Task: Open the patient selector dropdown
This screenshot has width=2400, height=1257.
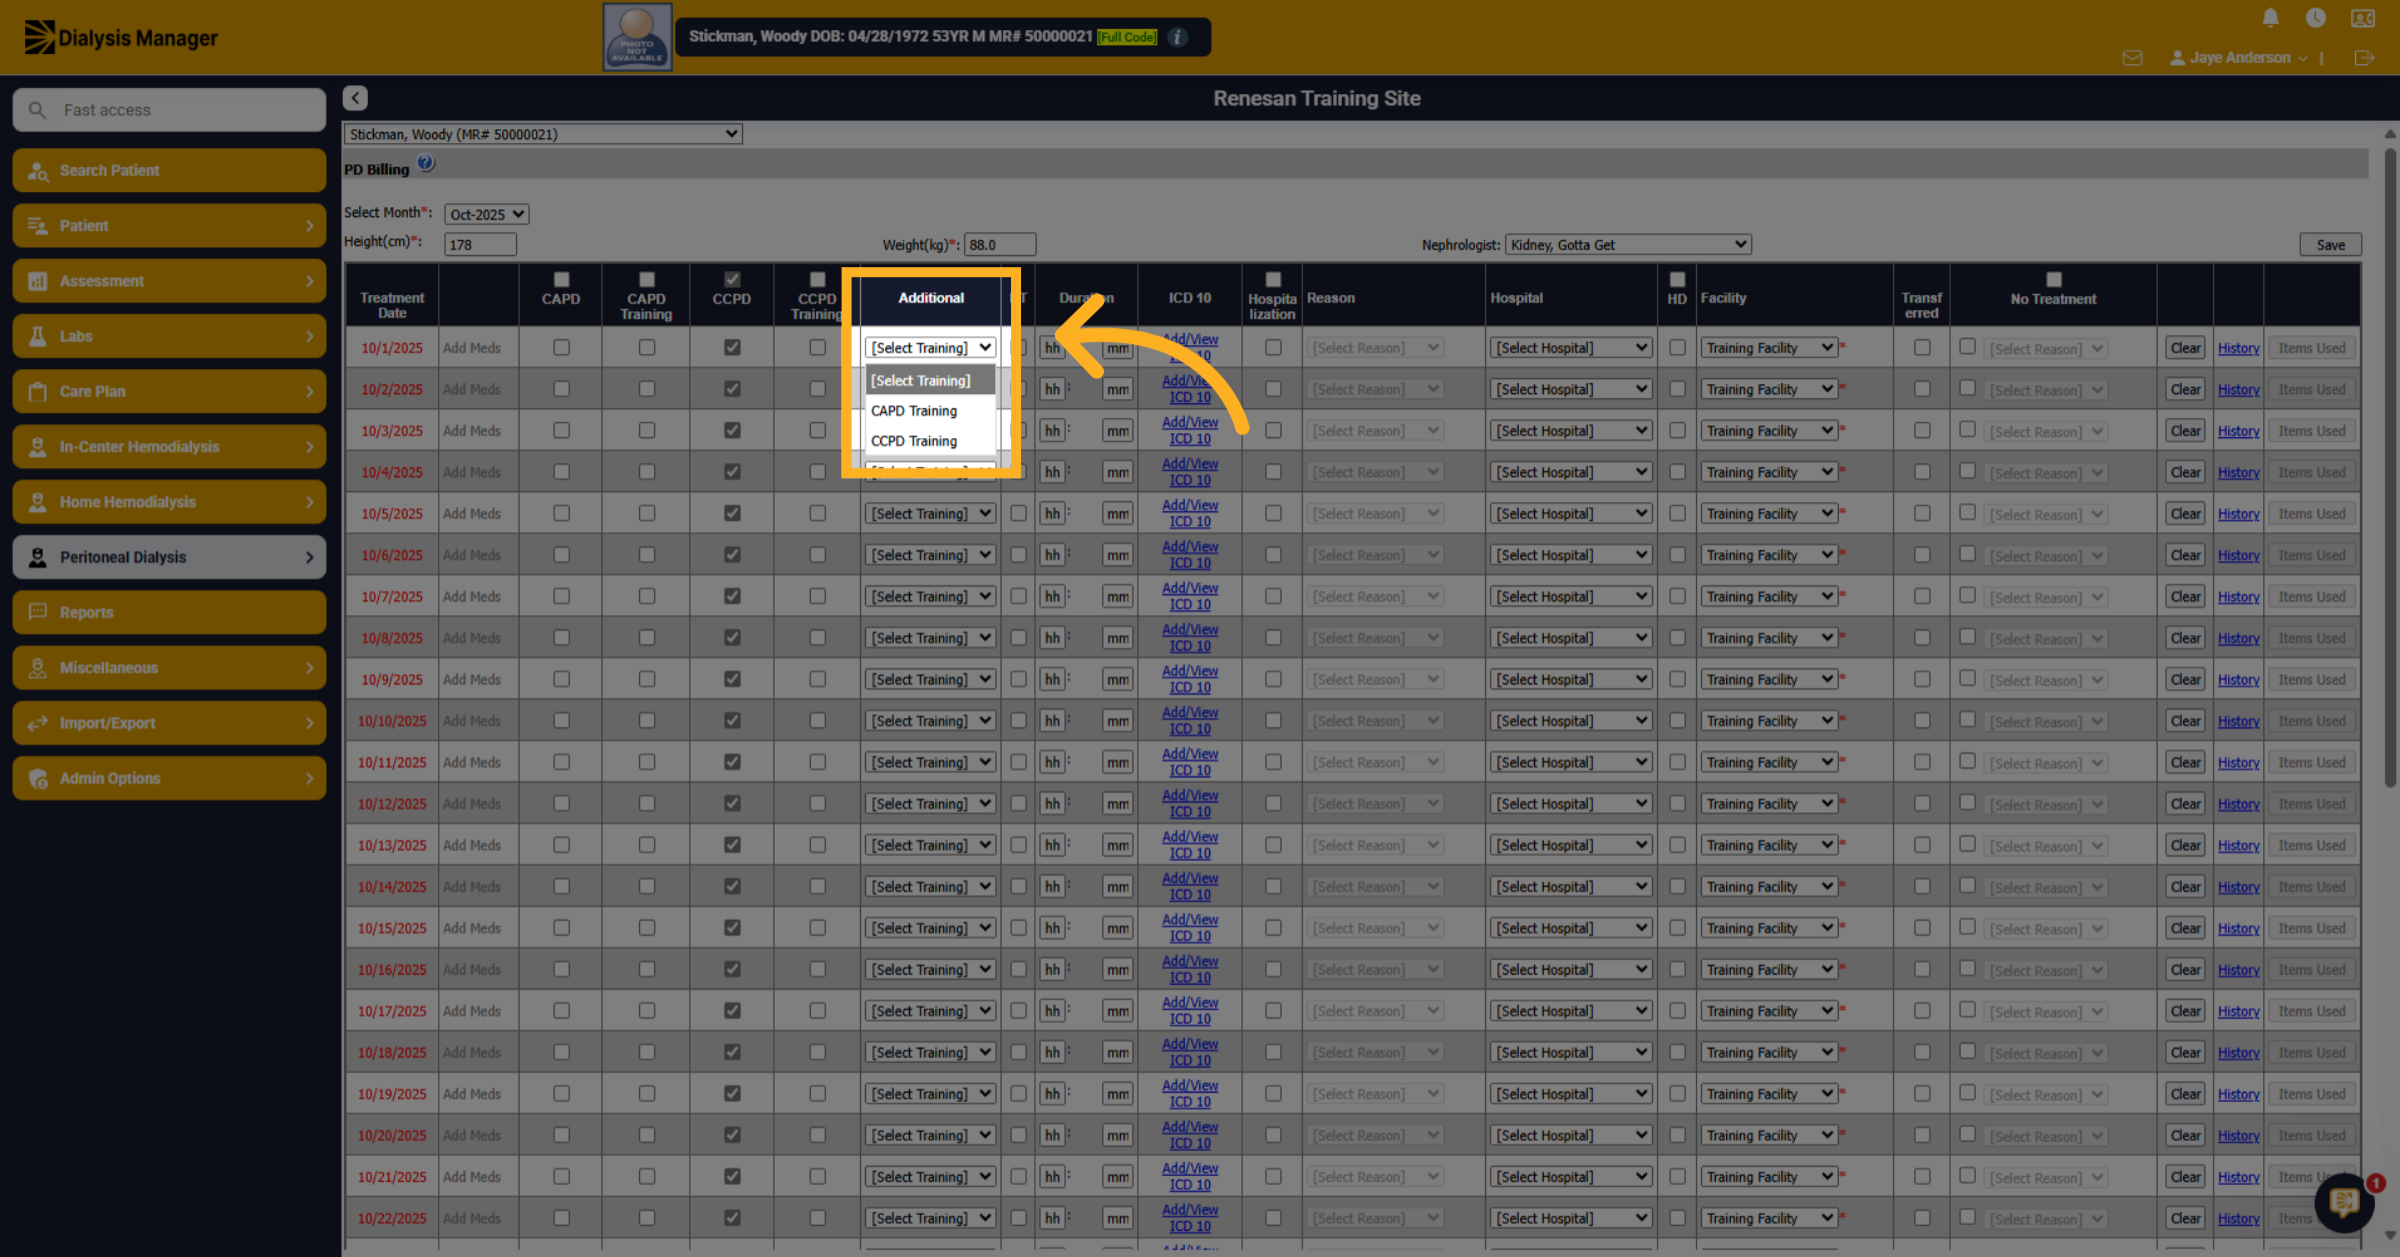Action: pyautogui.click(x=543, y=134)
